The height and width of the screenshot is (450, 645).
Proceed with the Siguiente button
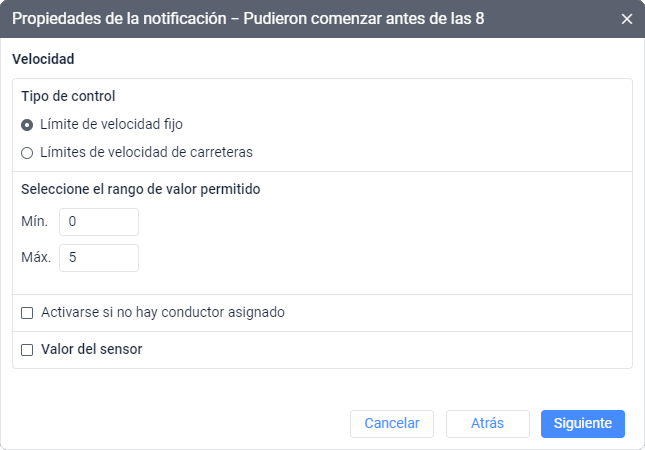[x=582, y=423]
